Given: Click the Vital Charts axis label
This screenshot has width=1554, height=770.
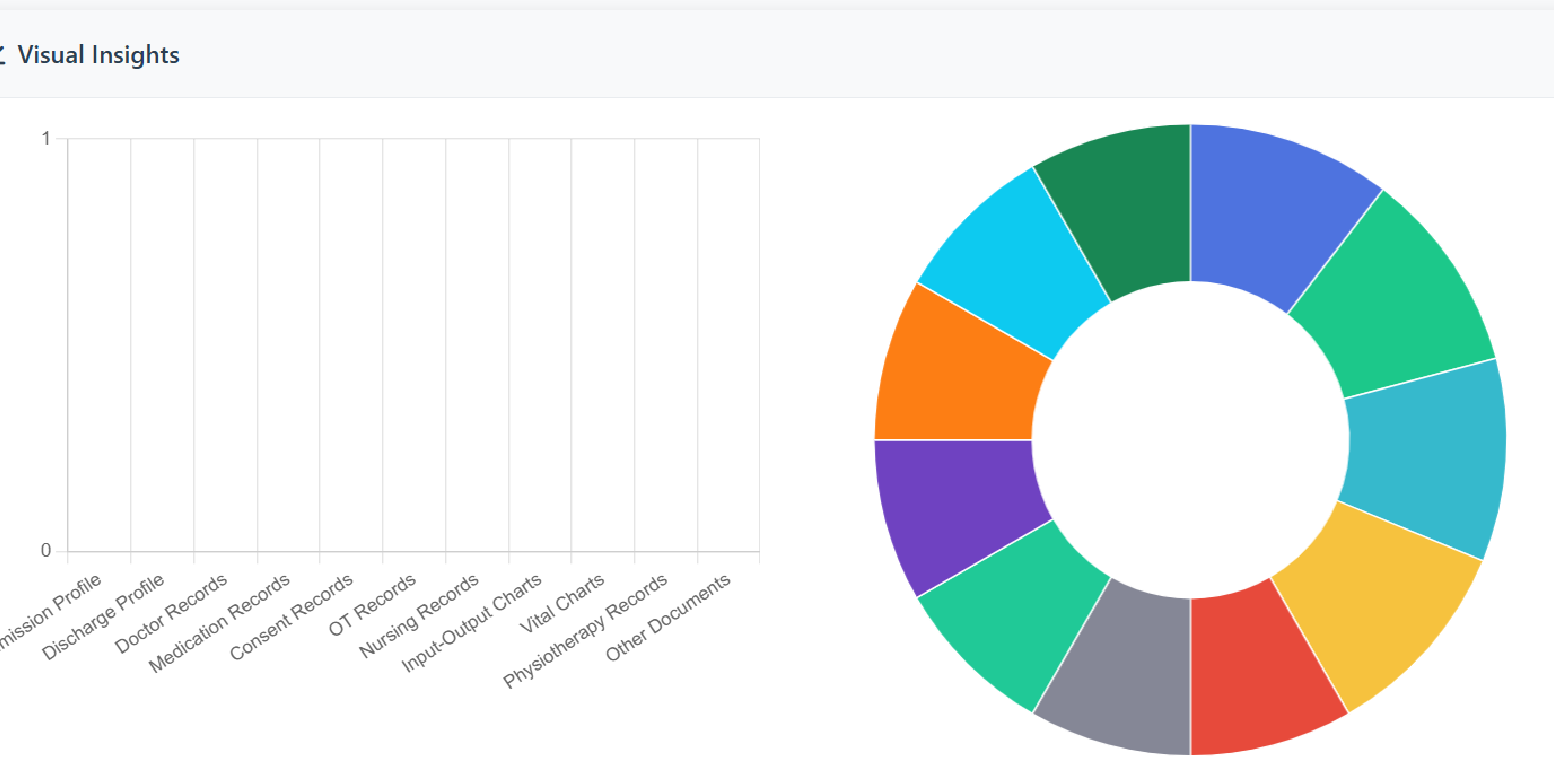Looking at the screenshot, I should [562, 604].
